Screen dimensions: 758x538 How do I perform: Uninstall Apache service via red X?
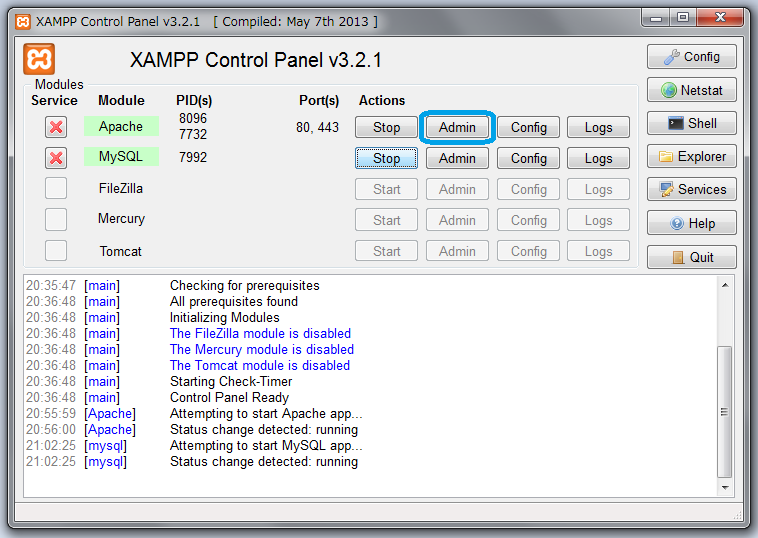56,127
